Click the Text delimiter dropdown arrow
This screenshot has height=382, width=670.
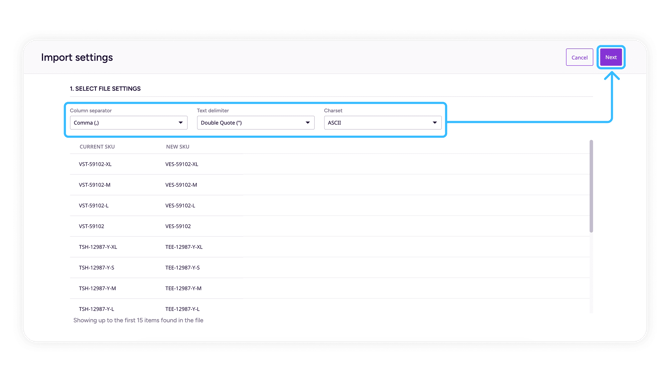307,123
